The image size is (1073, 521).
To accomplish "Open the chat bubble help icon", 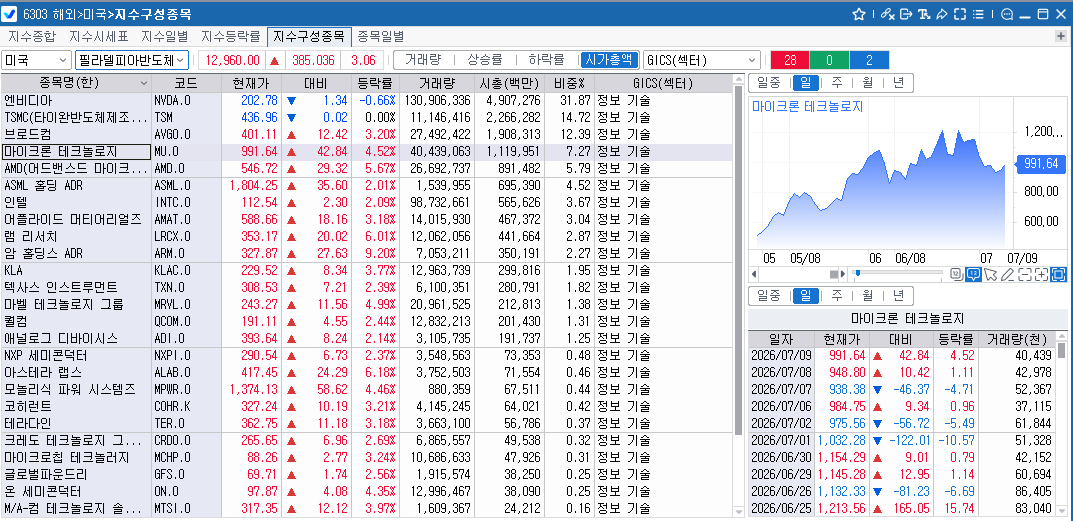I will click(x=1007, y=14).
